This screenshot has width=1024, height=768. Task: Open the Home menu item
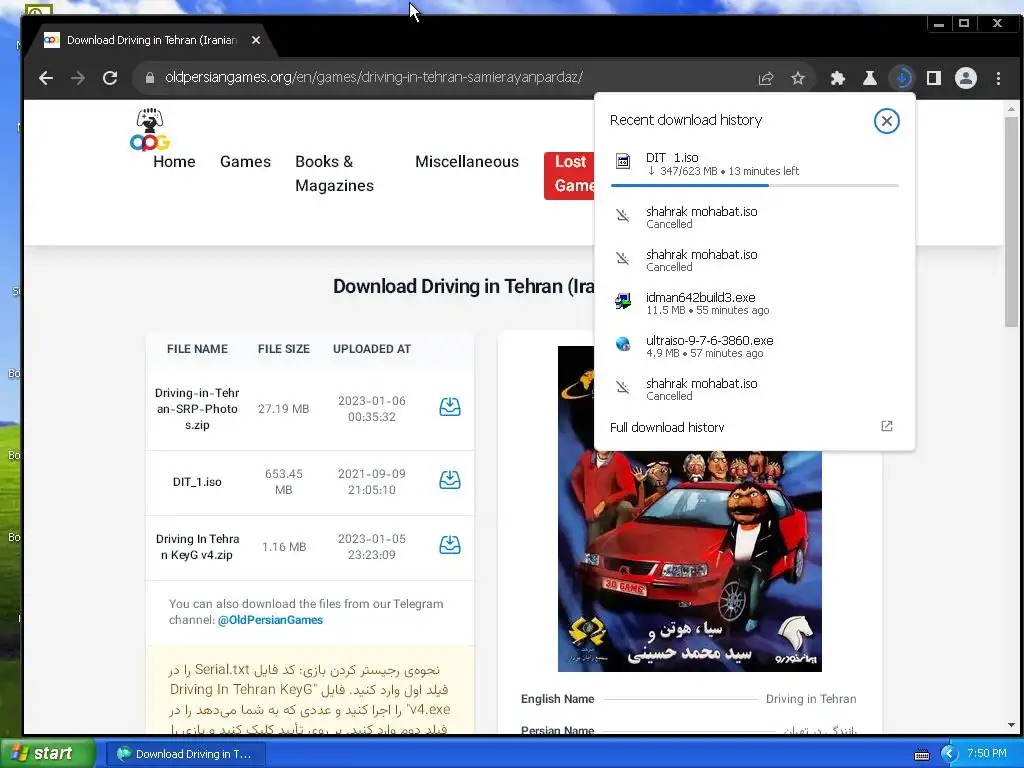pyautogui.click(x=174, y=161)
